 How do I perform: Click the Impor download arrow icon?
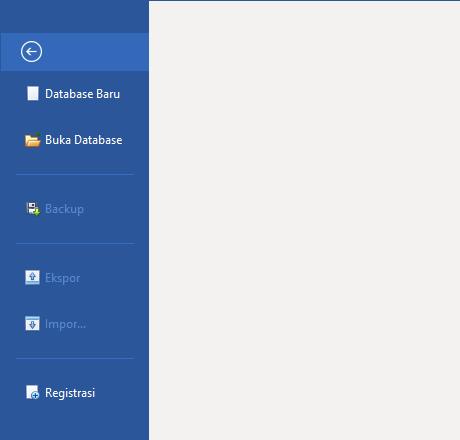pos(32,324)
